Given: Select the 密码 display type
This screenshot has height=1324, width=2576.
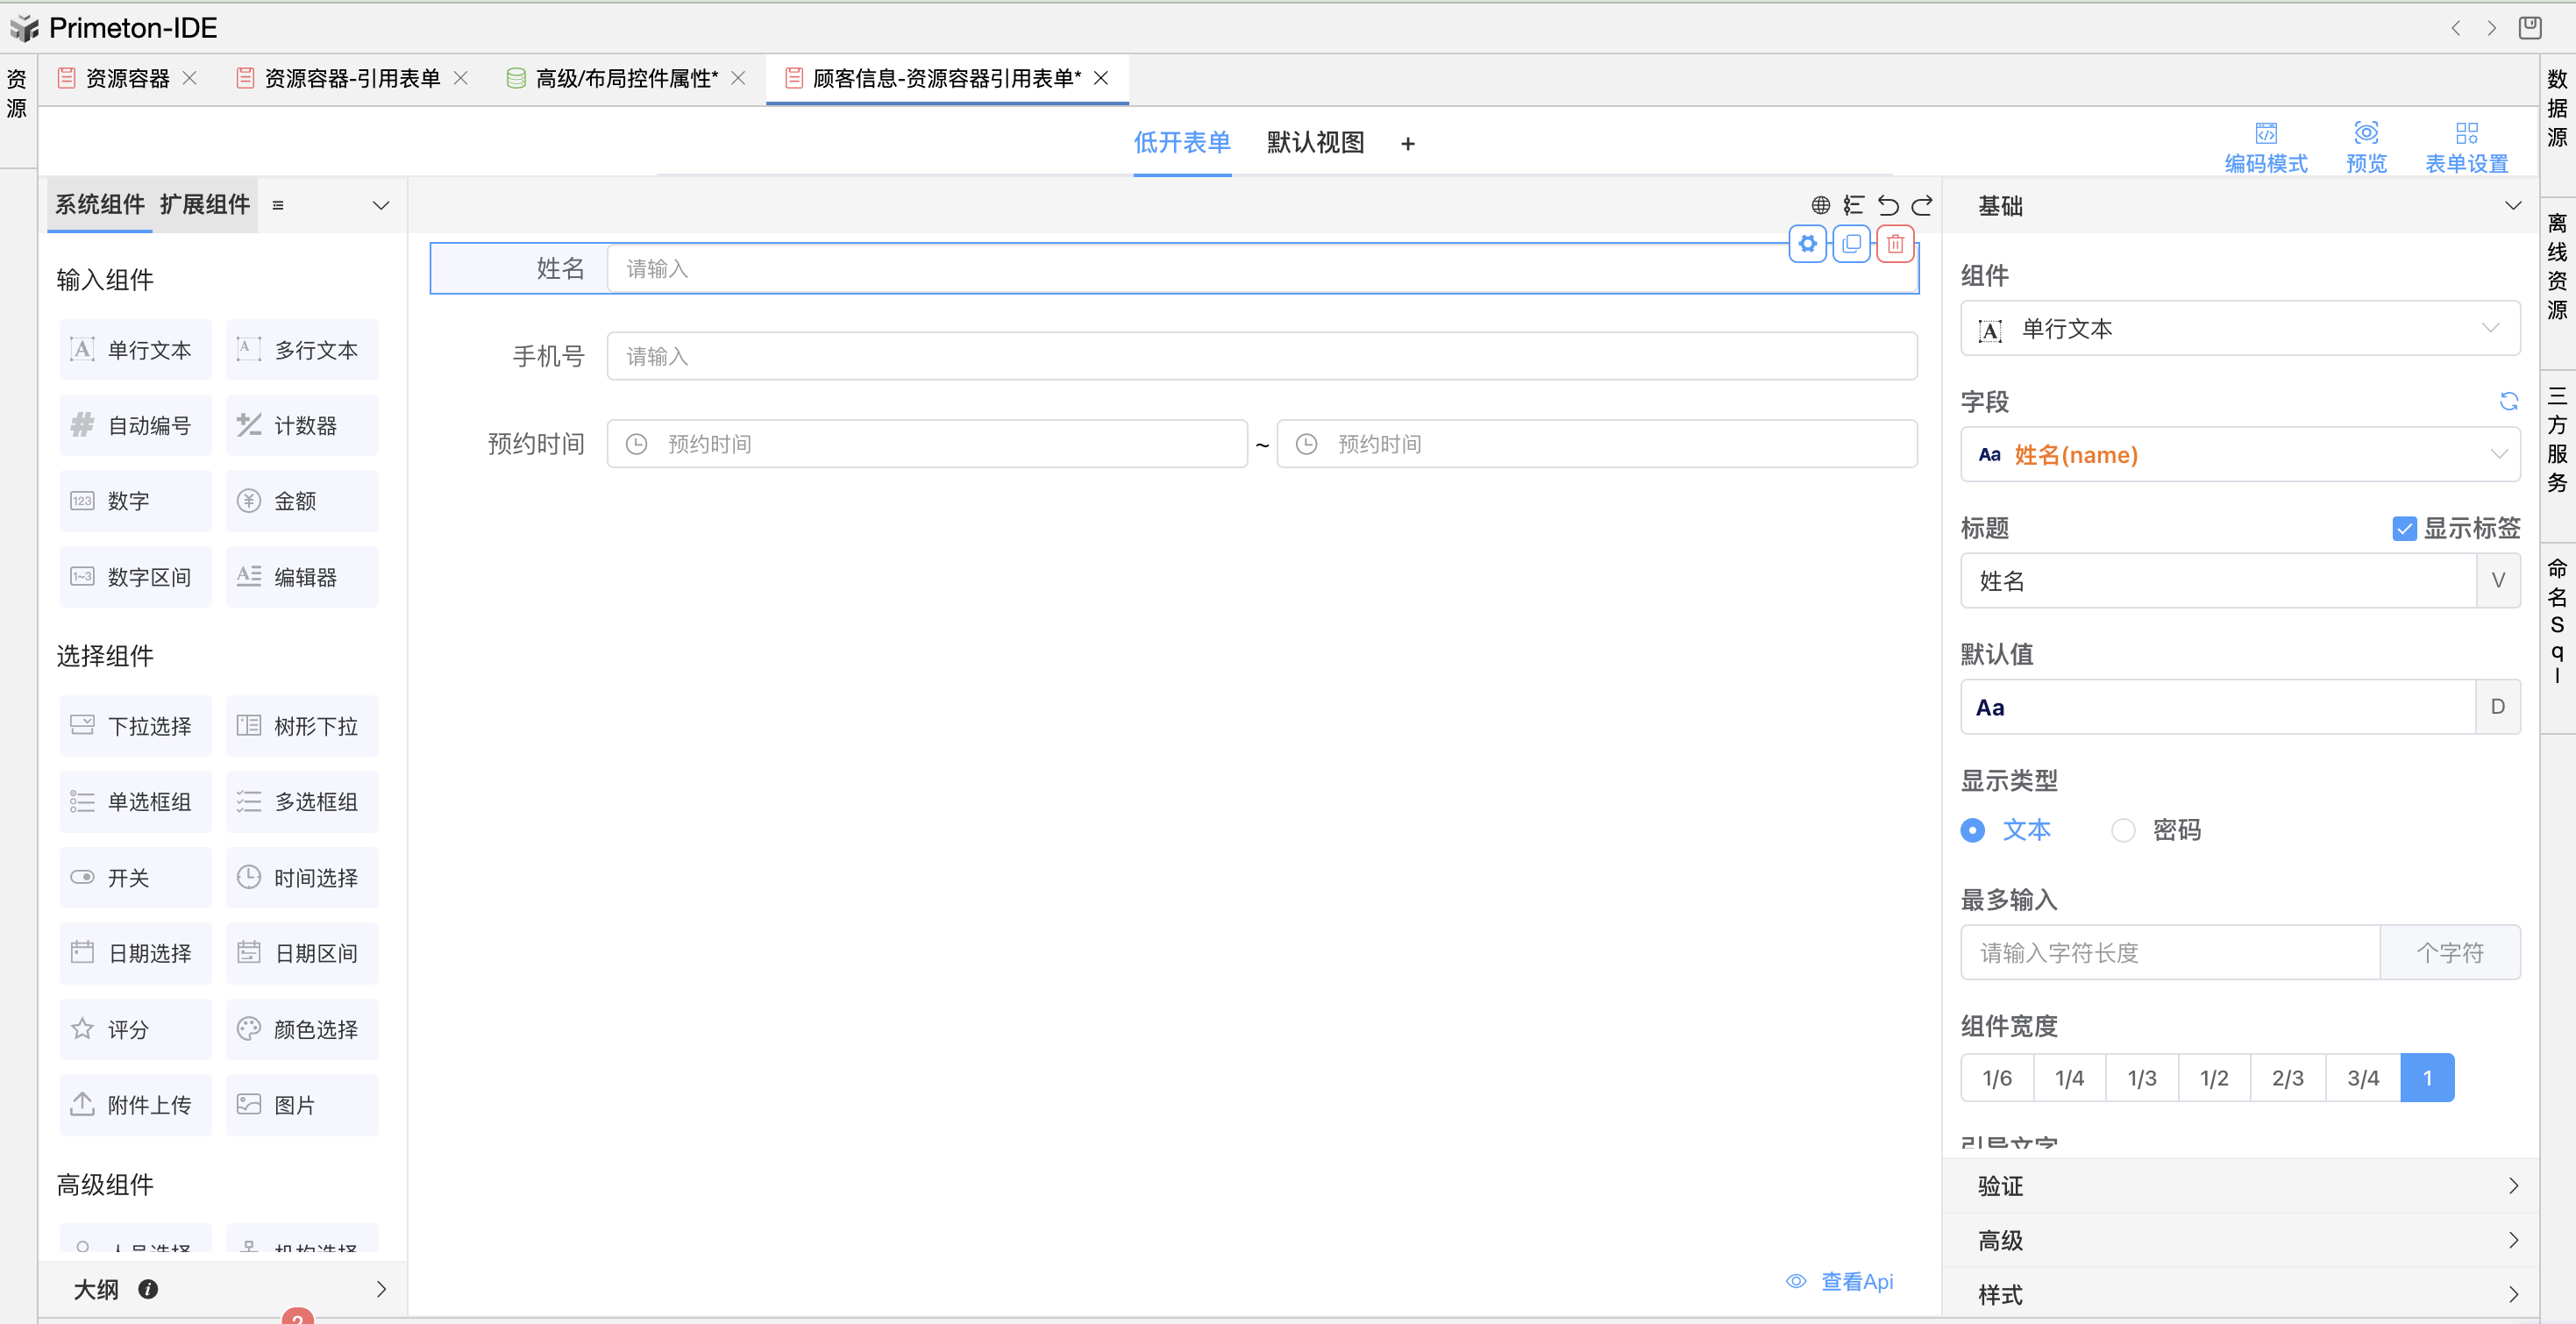Looking at the screenshot, I should click(x=2123, y=830).
